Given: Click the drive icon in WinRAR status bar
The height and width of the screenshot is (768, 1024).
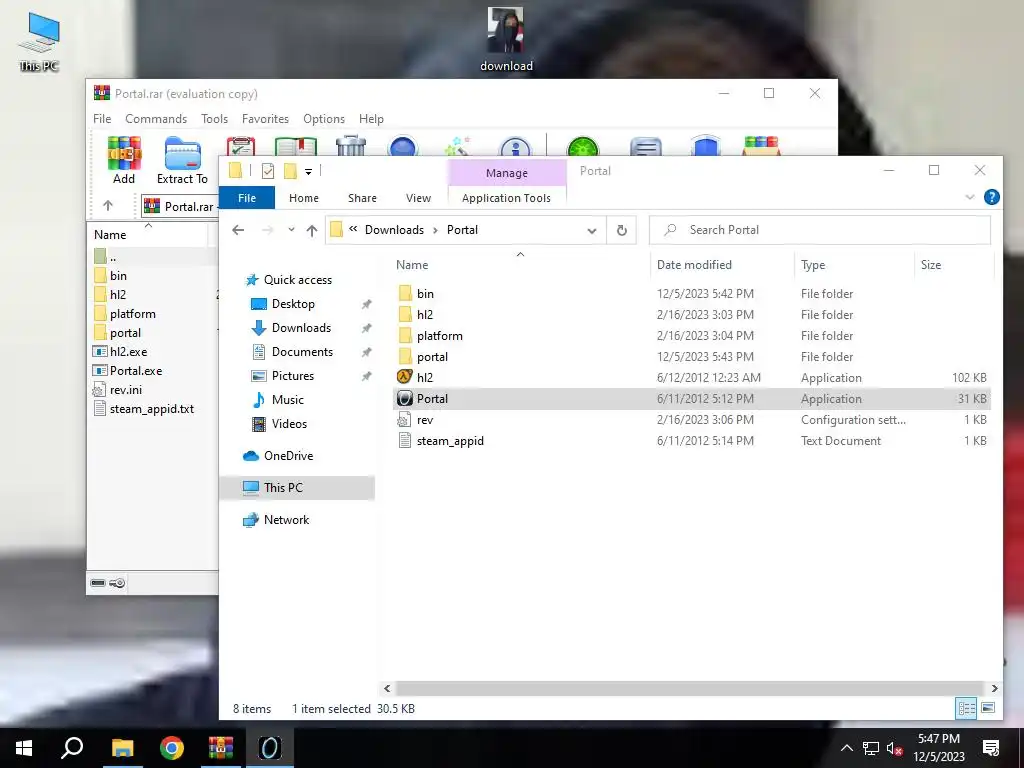Looking at the screenshot, I should click(x=98, y=583).
